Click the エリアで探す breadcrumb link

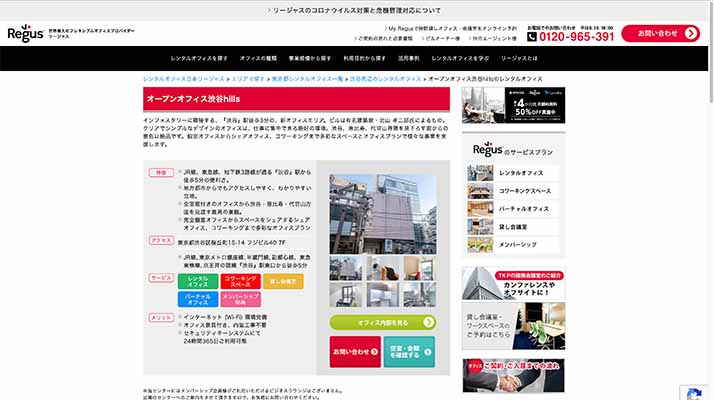(x=251, y=78)
